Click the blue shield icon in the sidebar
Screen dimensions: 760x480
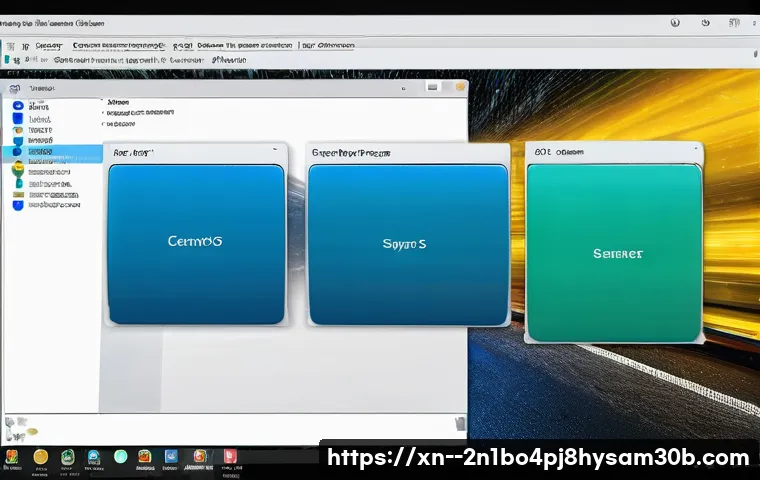point(18,205)
